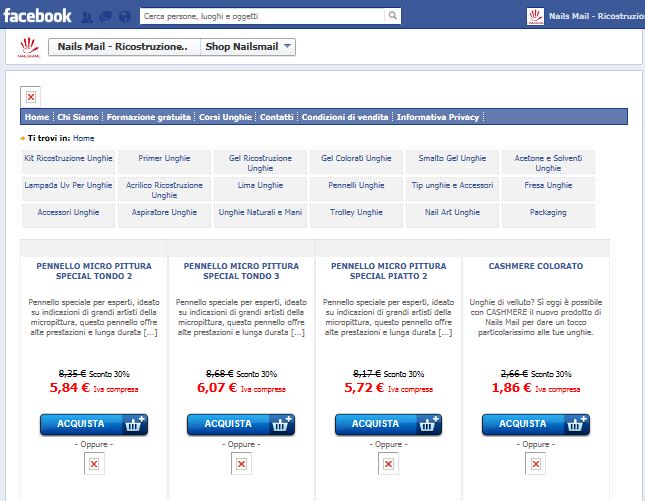The height and width of the screenshot is (501, 645).
Task: Click Nails Mail - Ricostruzio profile name in header
Action: (596, 16)
